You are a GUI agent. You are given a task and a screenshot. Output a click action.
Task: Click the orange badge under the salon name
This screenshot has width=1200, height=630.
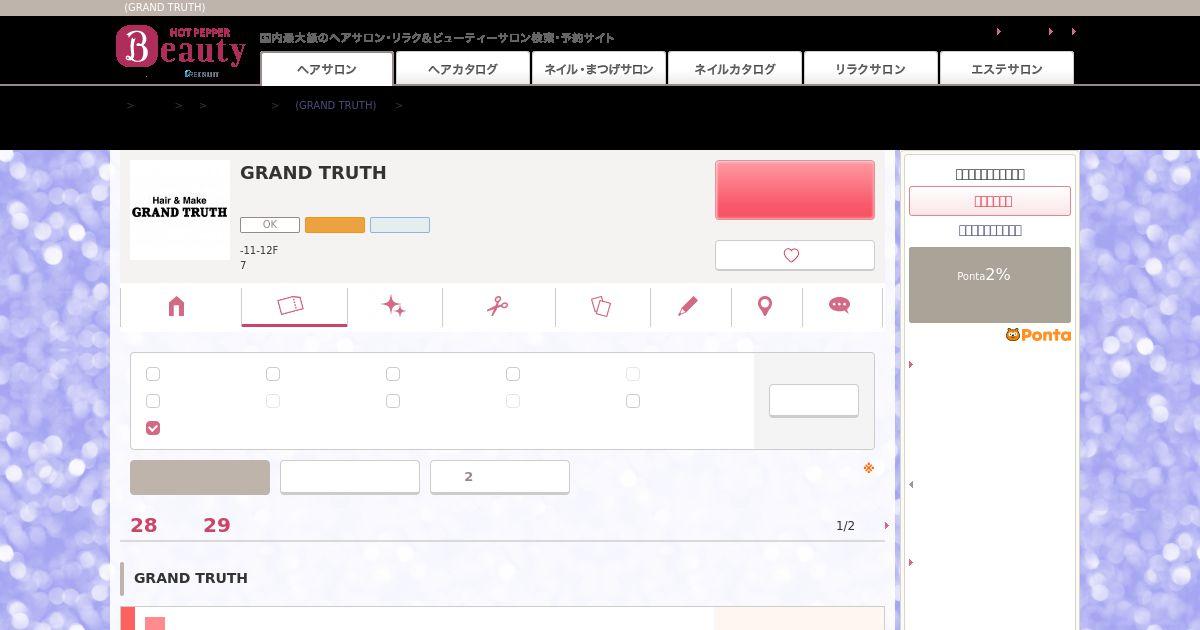click(335, 225)
